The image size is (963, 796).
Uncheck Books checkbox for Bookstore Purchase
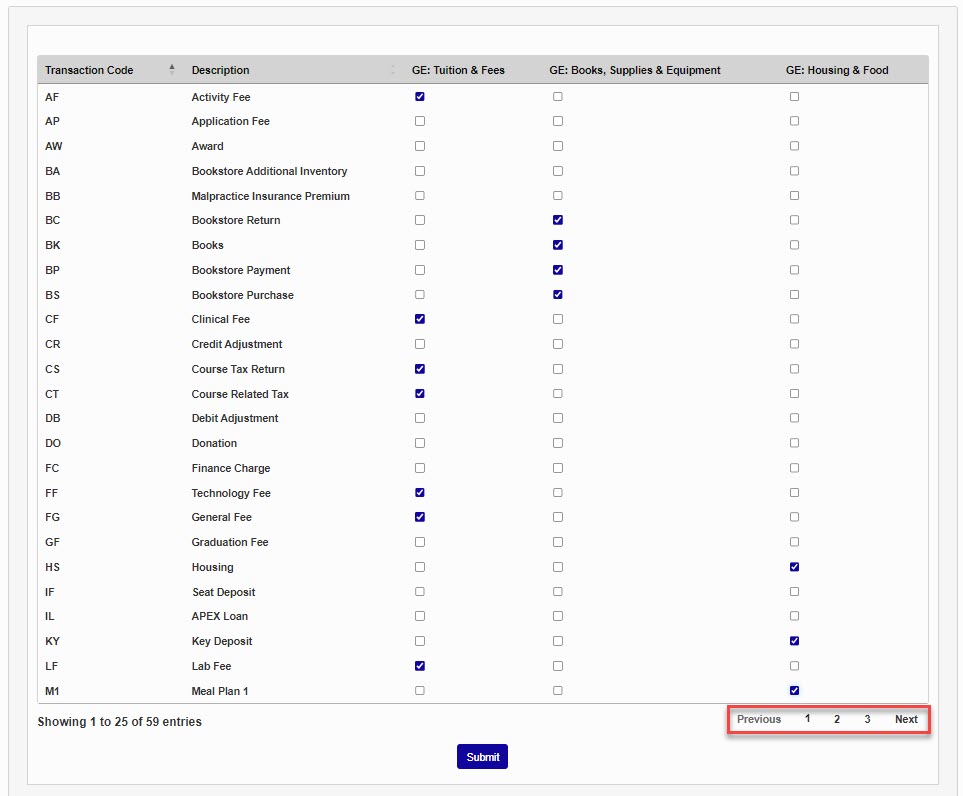[x=558, y=294]
